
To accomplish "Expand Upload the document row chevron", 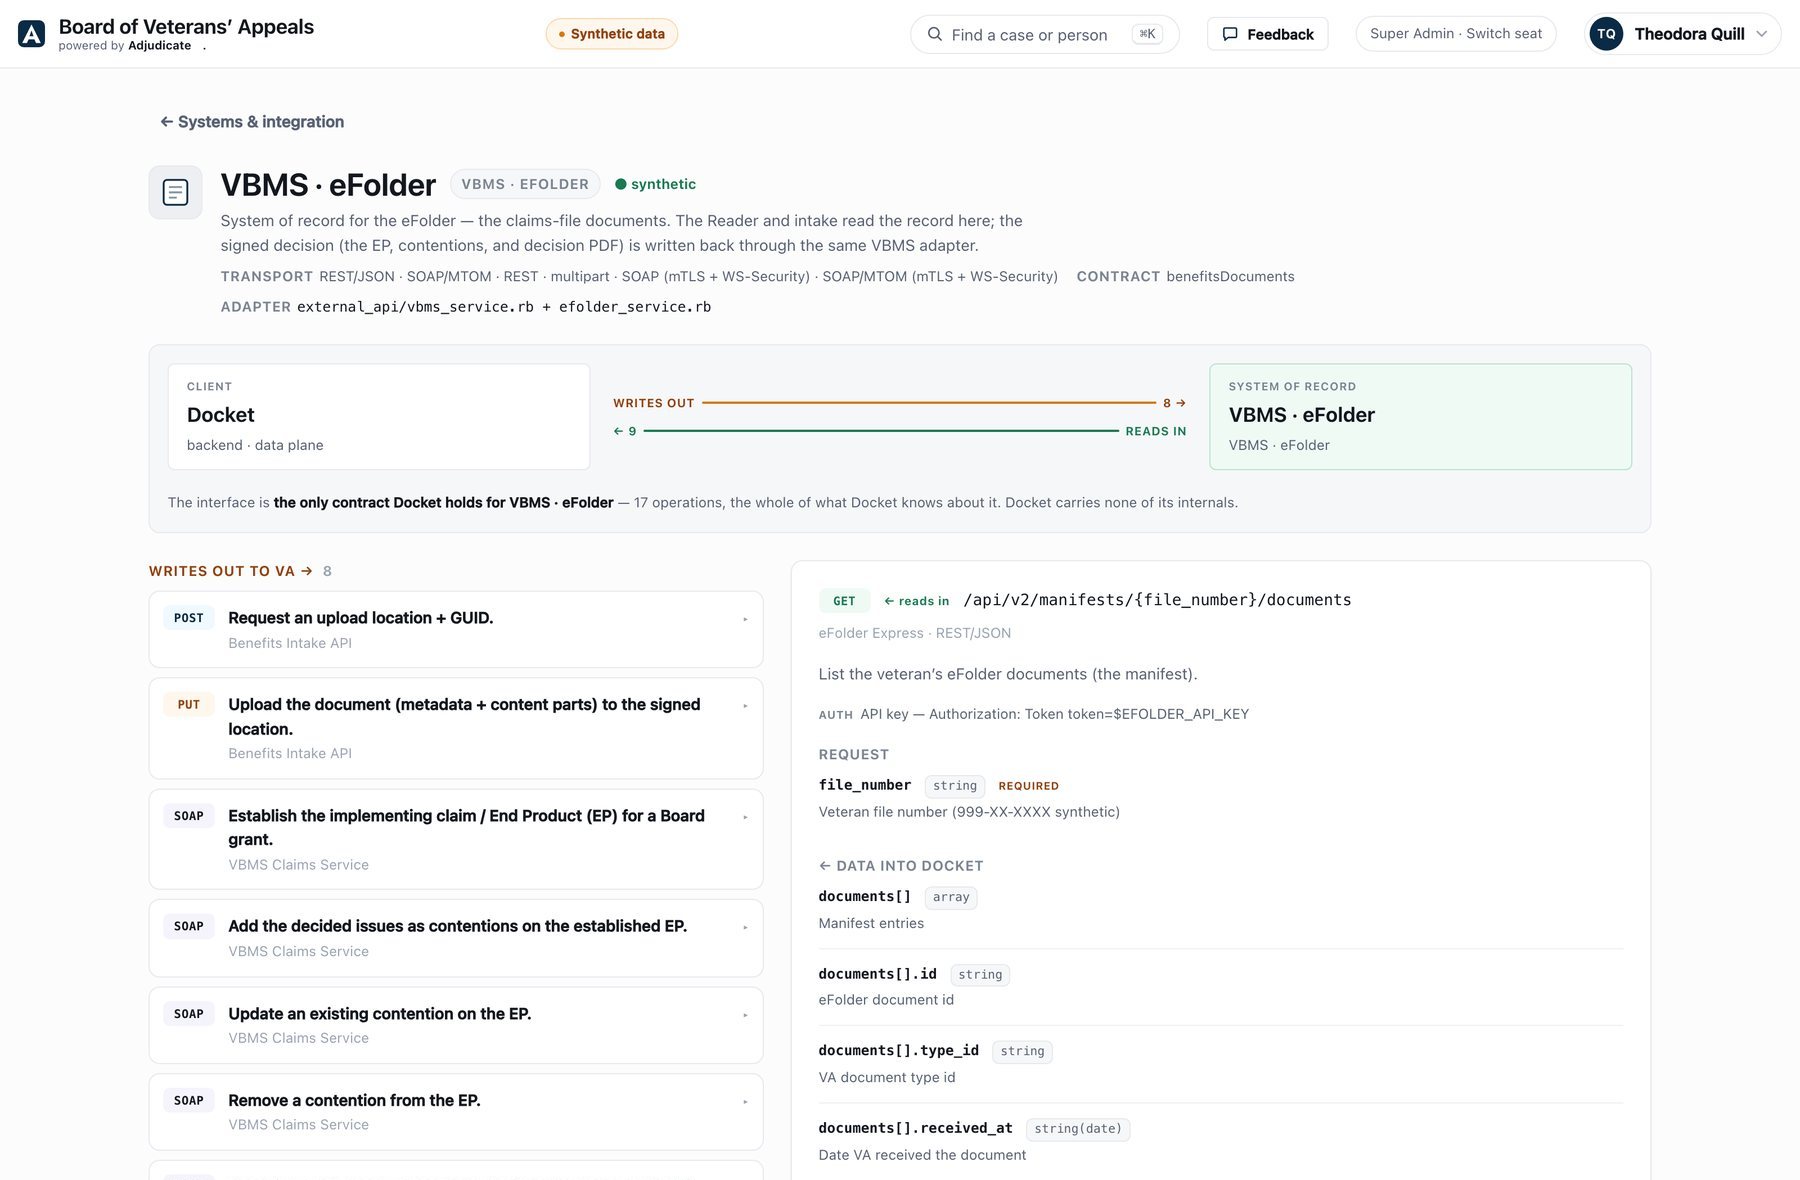I will [x=745, y=706].
